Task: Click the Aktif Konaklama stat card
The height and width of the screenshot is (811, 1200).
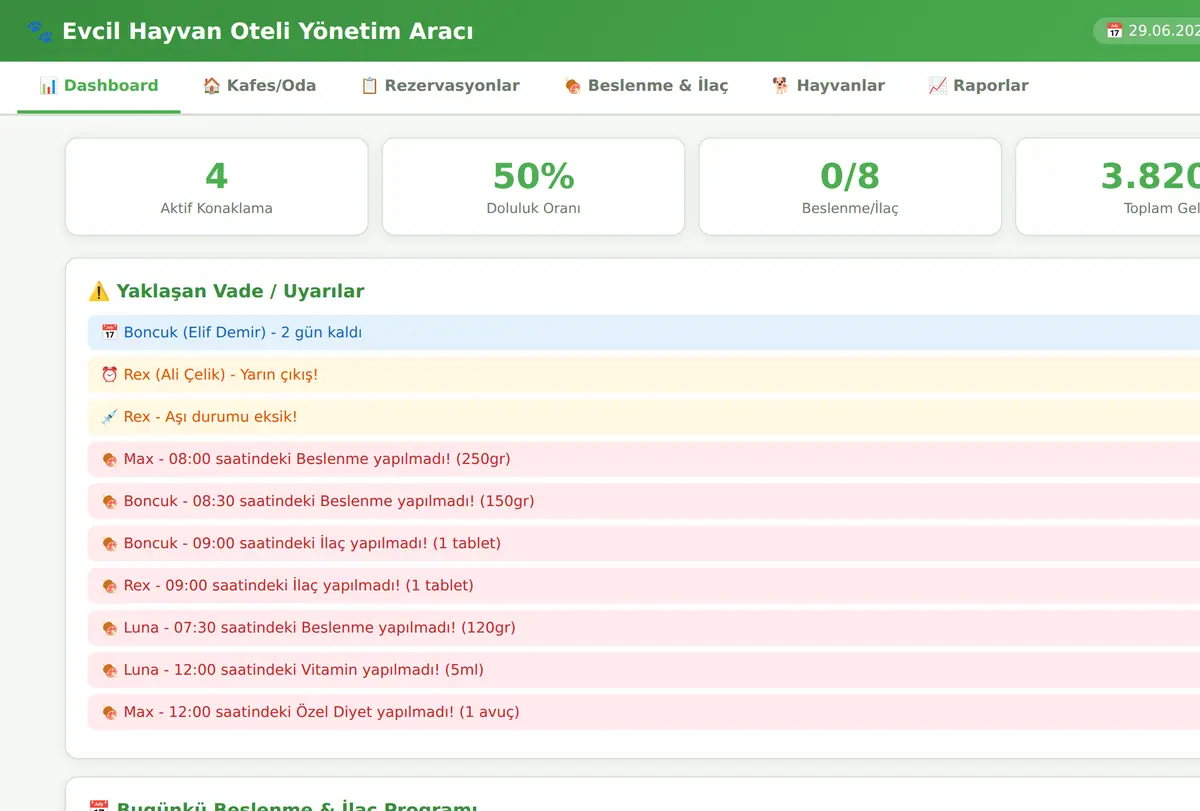Action: click(x=217, y=187)
